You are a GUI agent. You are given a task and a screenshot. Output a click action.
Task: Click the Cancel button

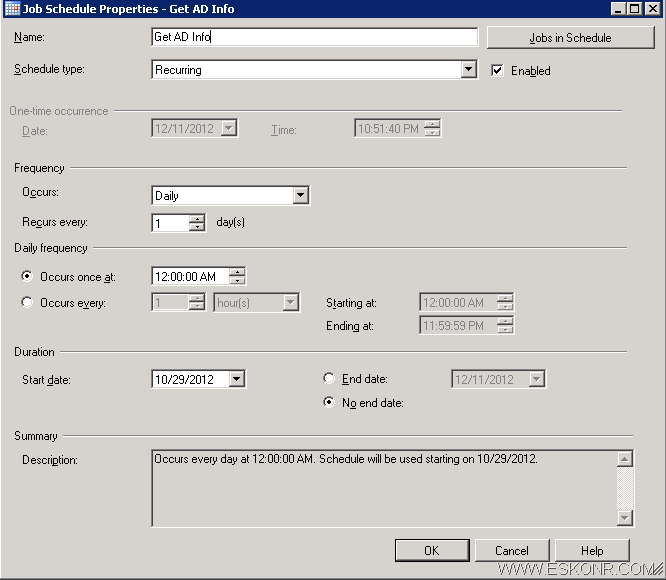(512, 551)
